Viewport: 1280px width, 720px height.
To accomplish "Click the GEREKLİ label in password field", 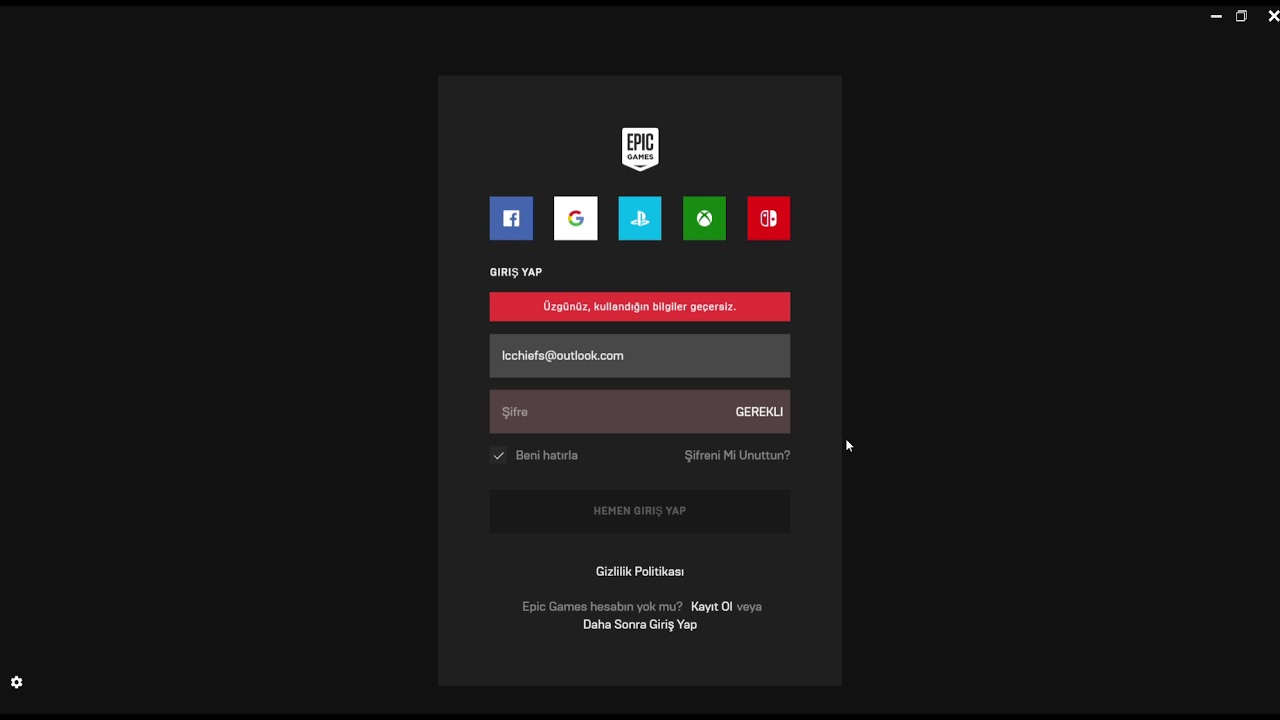I will pos(759,412).
